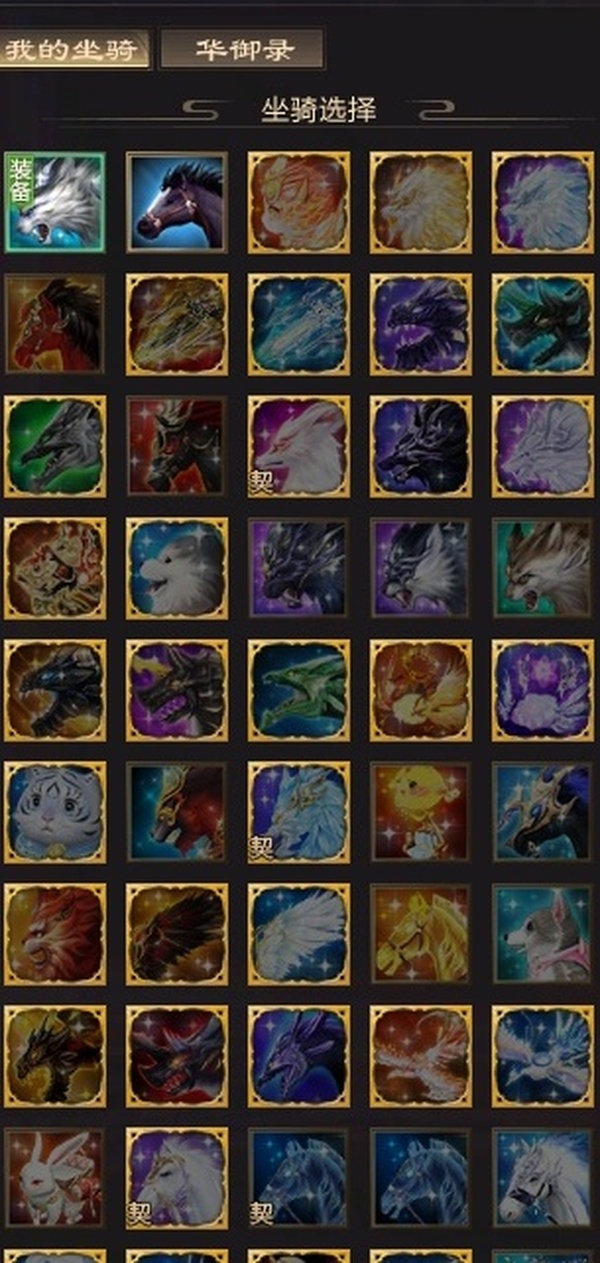
Task: Choose the white-winged bird mount
Action: coord(299,934)
